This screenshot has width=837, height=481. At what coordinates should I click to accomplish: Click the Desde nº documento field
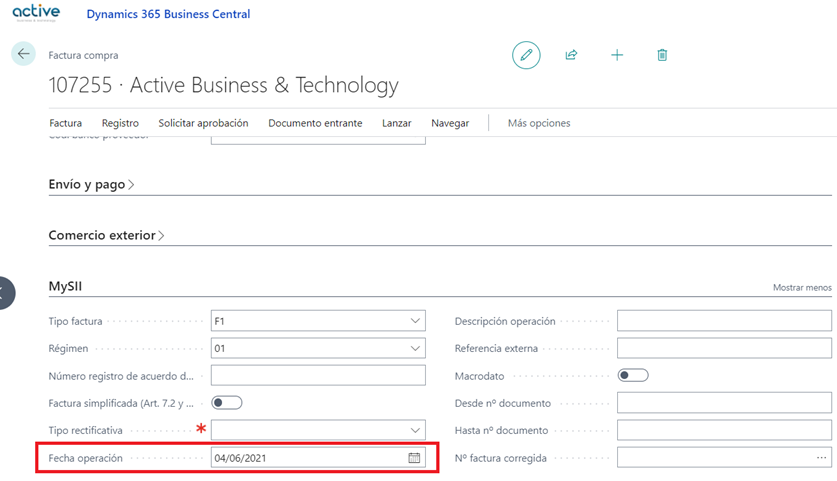tap(724, 403)
